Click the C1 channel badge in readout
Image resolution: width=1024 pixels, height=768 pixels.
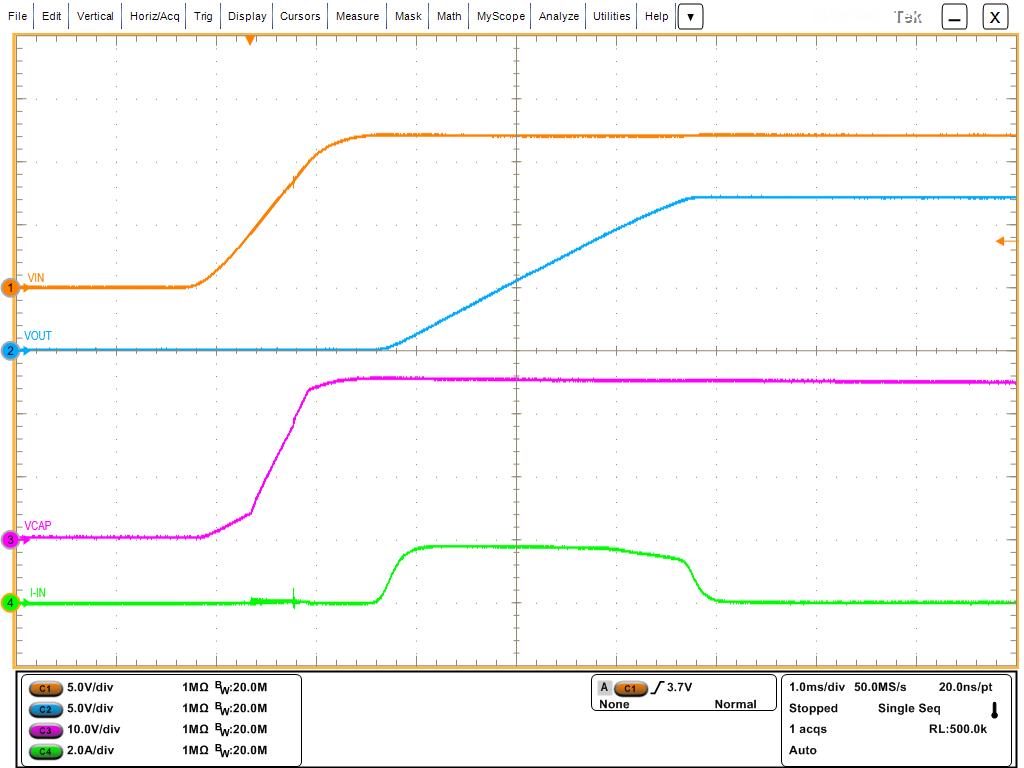click(x=45, y=688)
